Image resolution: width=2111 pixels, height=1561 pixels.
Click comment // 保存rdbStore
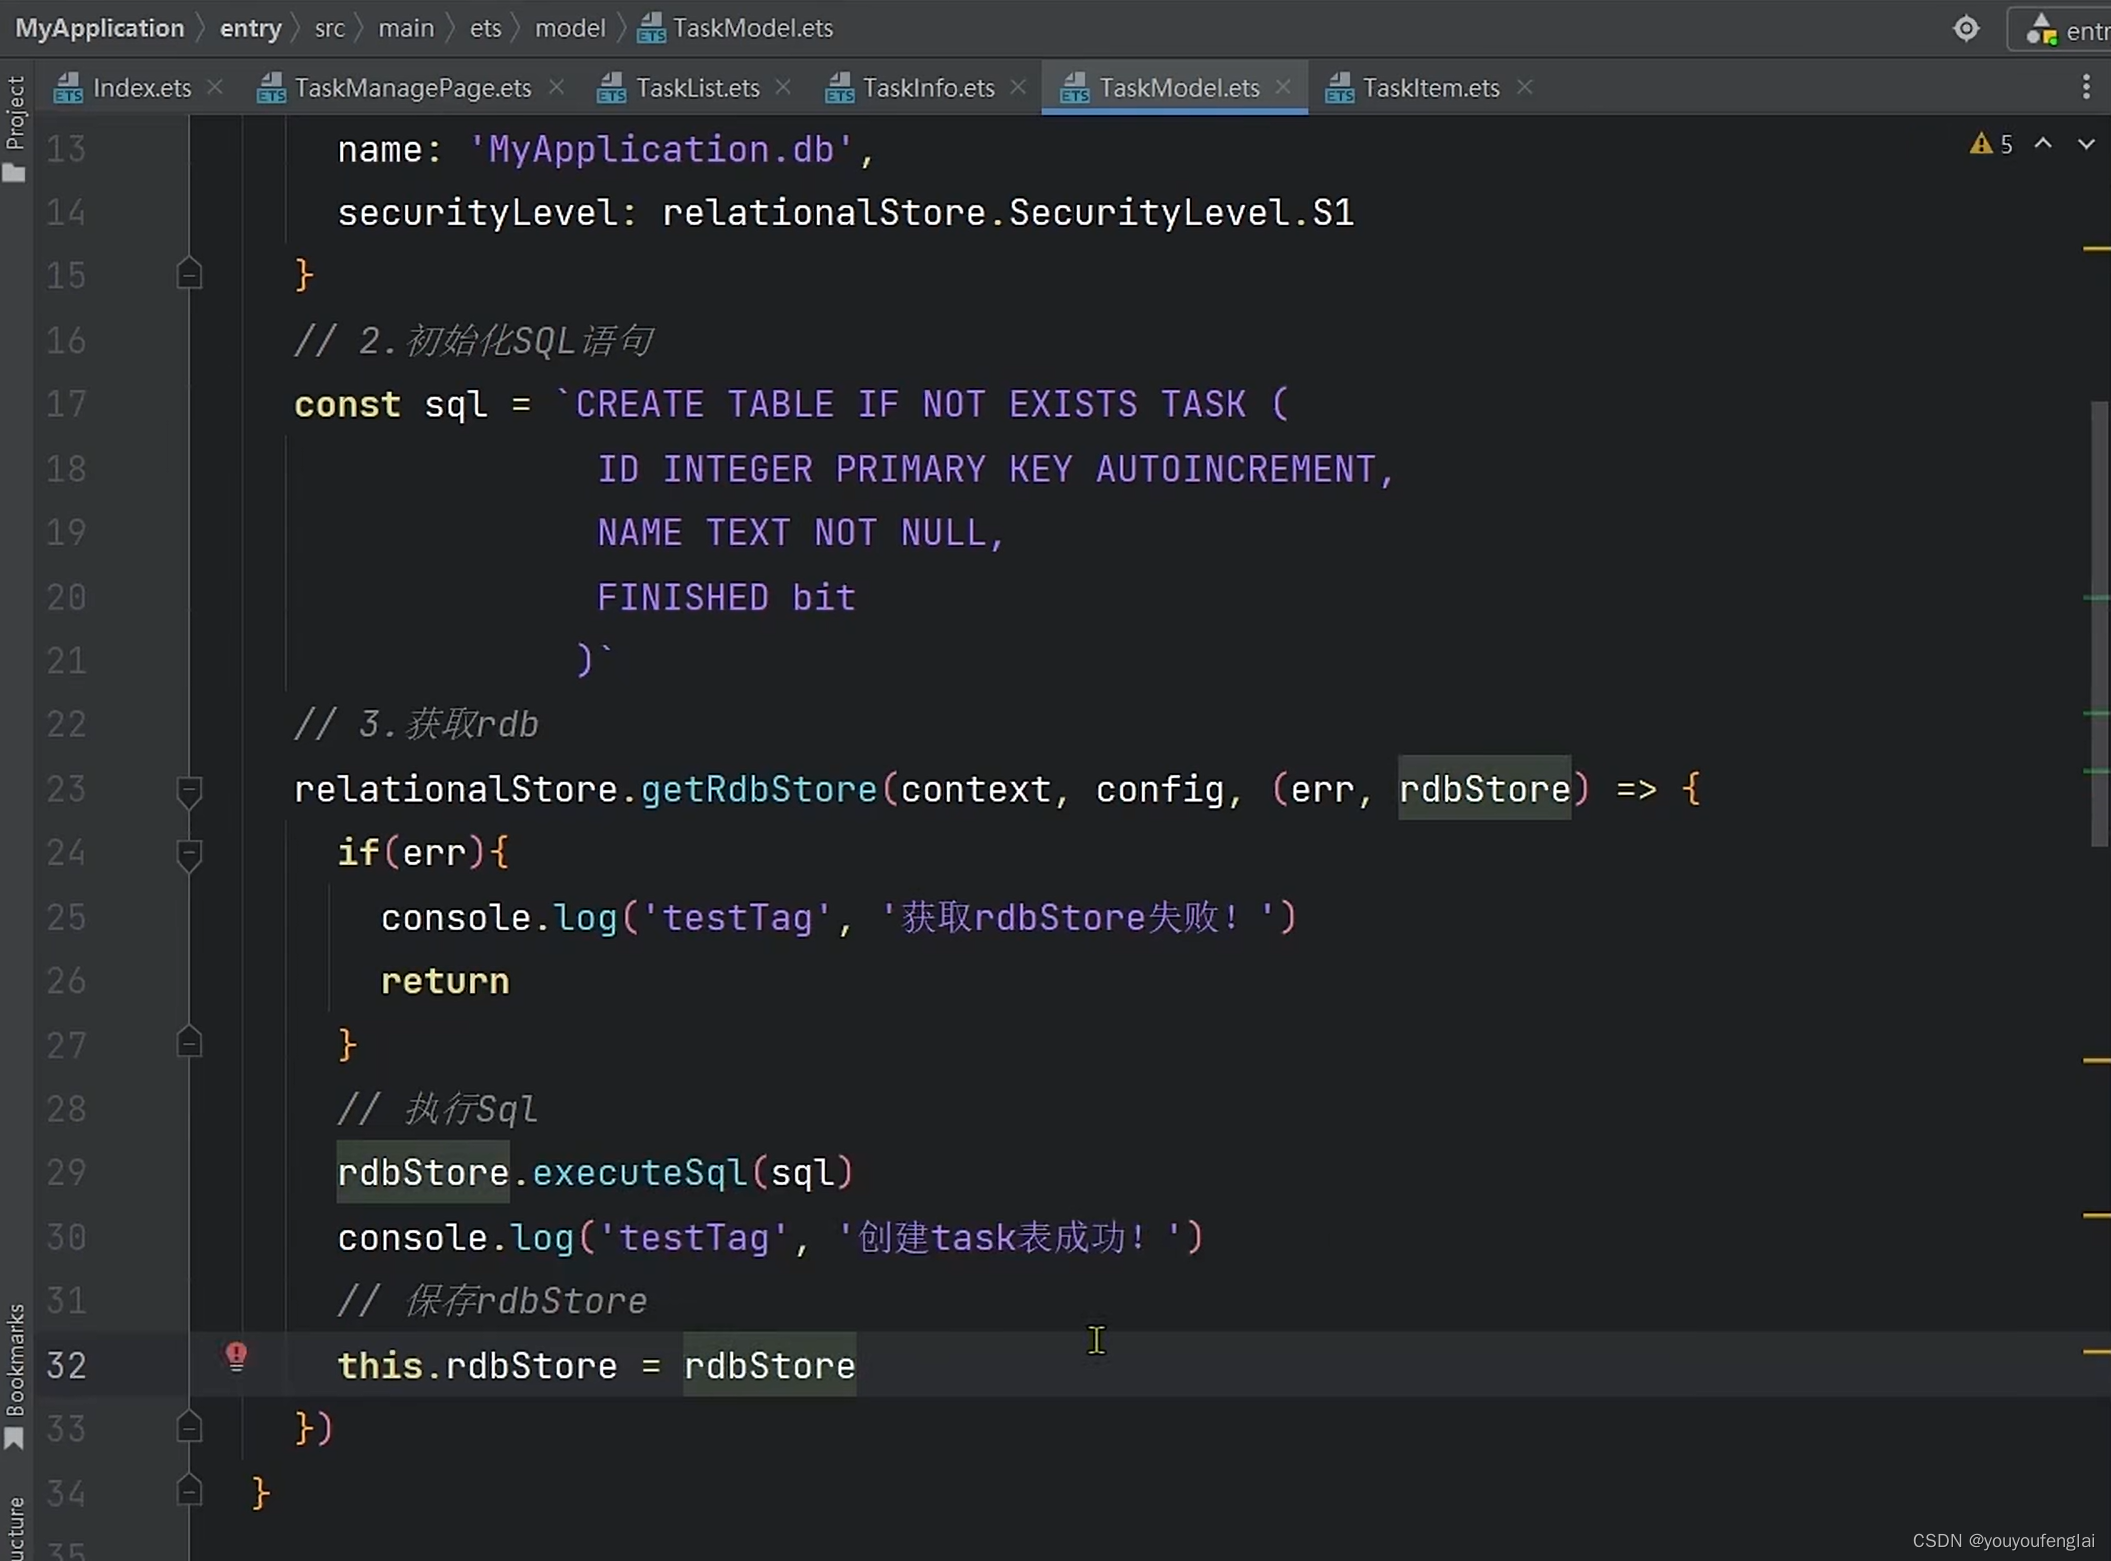click(492, 1302)
